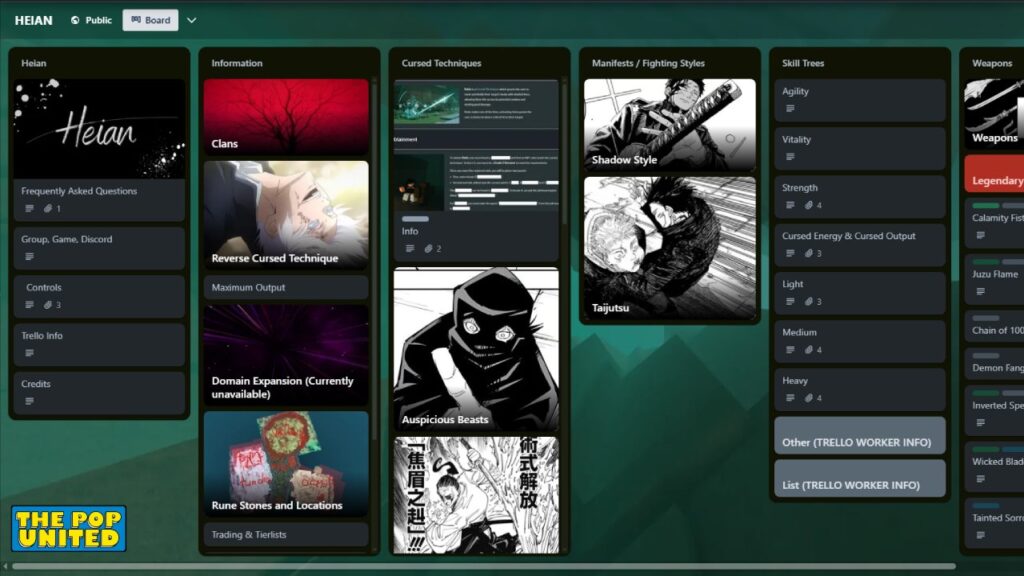Screen dimensions: 1024x576
Task: Click attachment icon on the Info card
Action: coord(428,249)
